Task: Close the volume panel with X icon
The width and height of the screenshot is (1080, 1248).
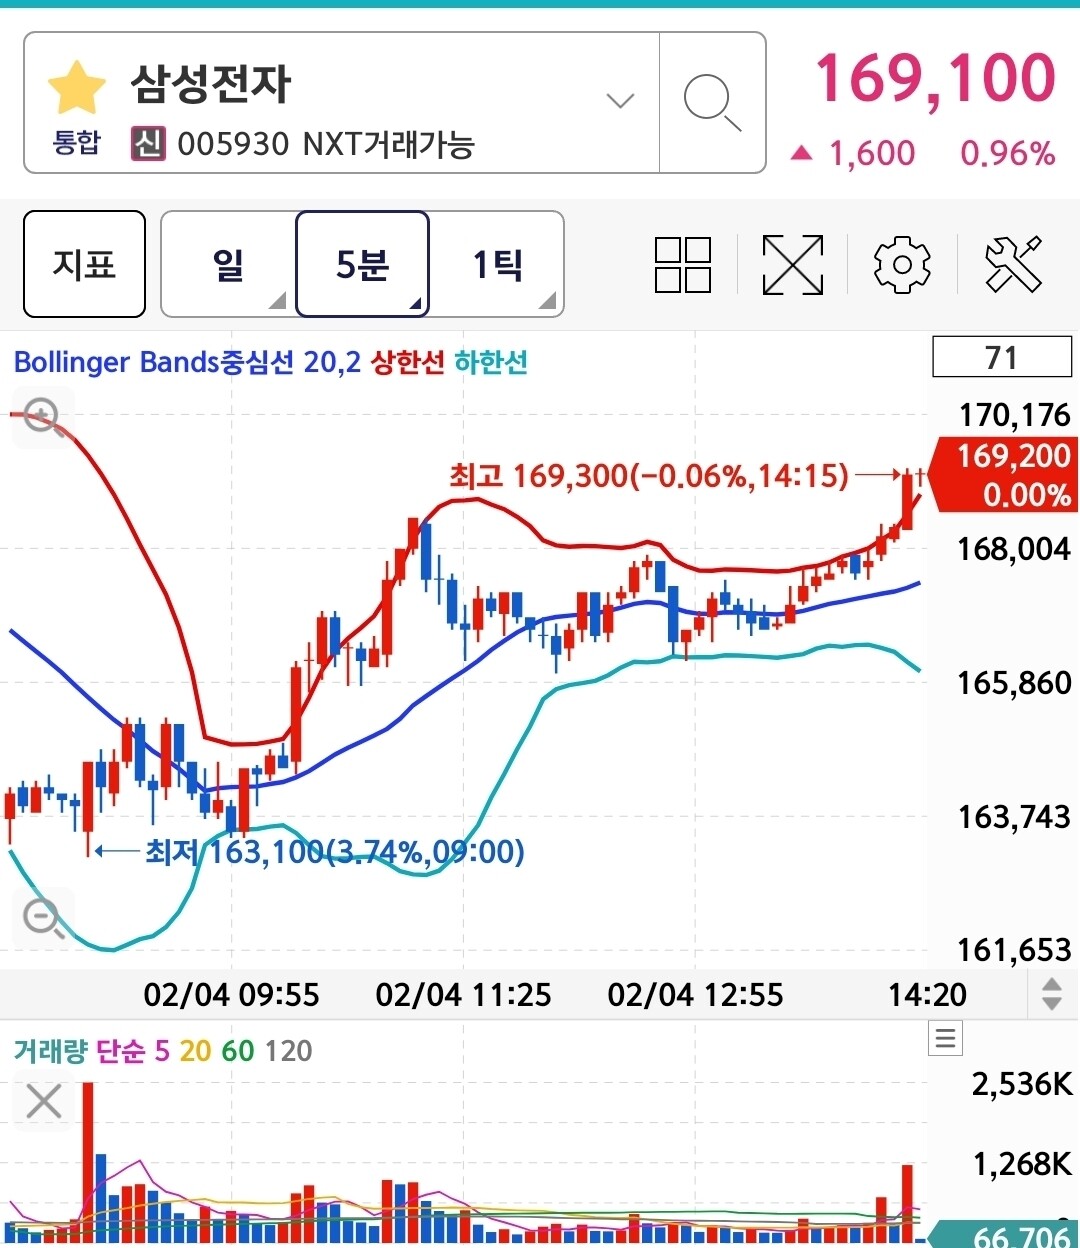Action: 44,1102
